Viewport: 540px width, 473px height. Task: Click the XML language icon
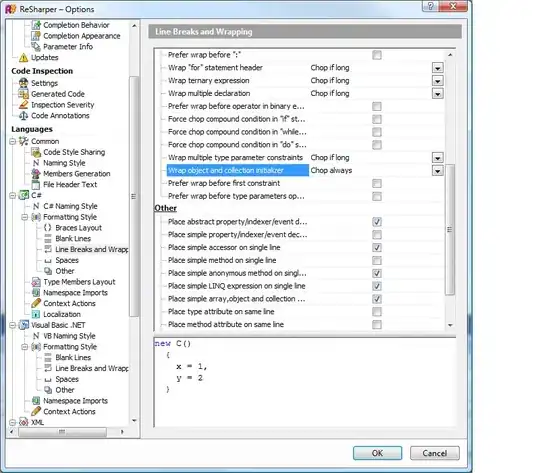(x=23, y=422)
